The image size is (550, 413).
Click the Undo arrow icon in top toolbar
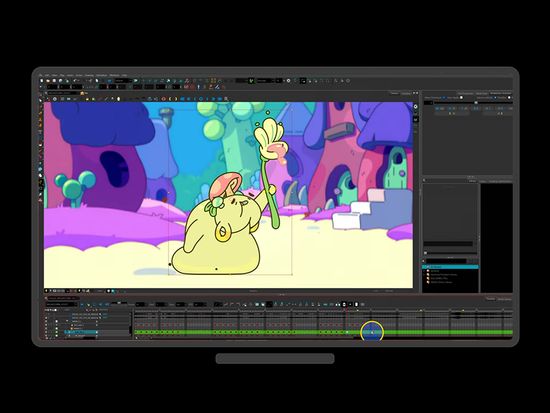point(75,81)
